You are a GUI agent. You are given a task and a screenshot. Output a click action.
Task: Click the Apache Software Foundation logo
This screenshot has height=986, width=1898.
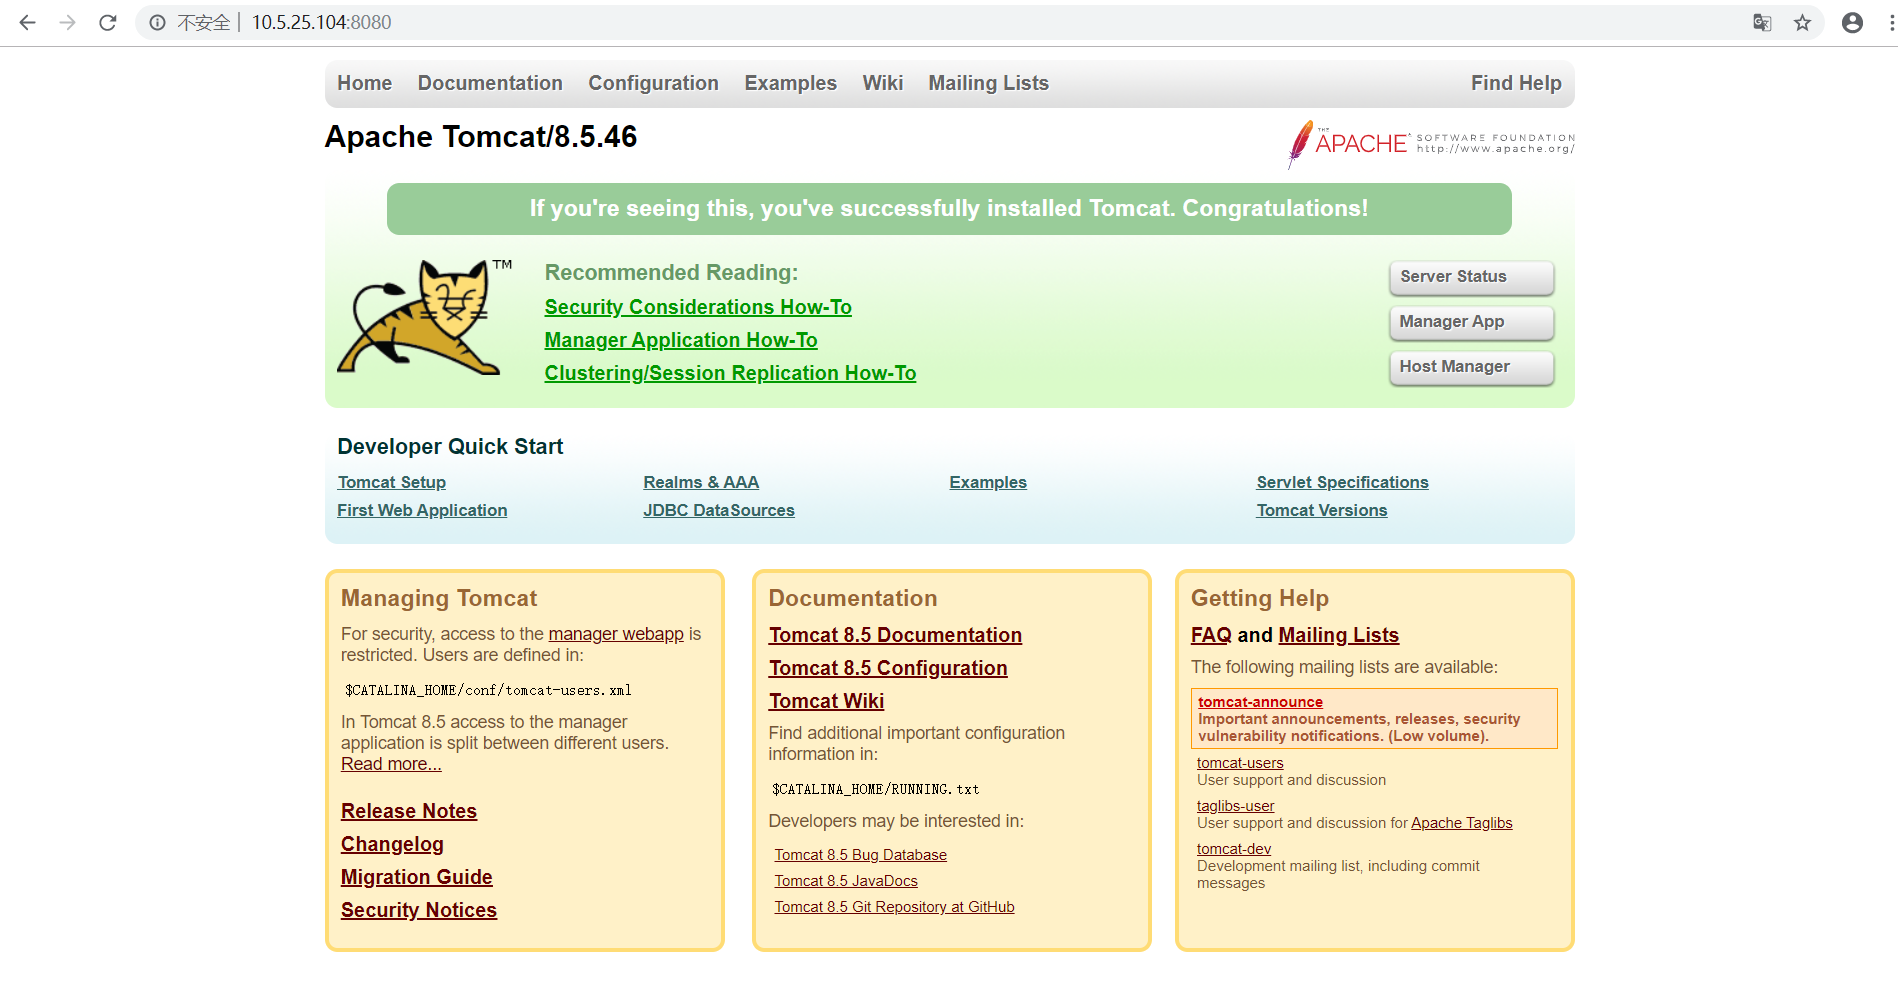pos(1431,144)
